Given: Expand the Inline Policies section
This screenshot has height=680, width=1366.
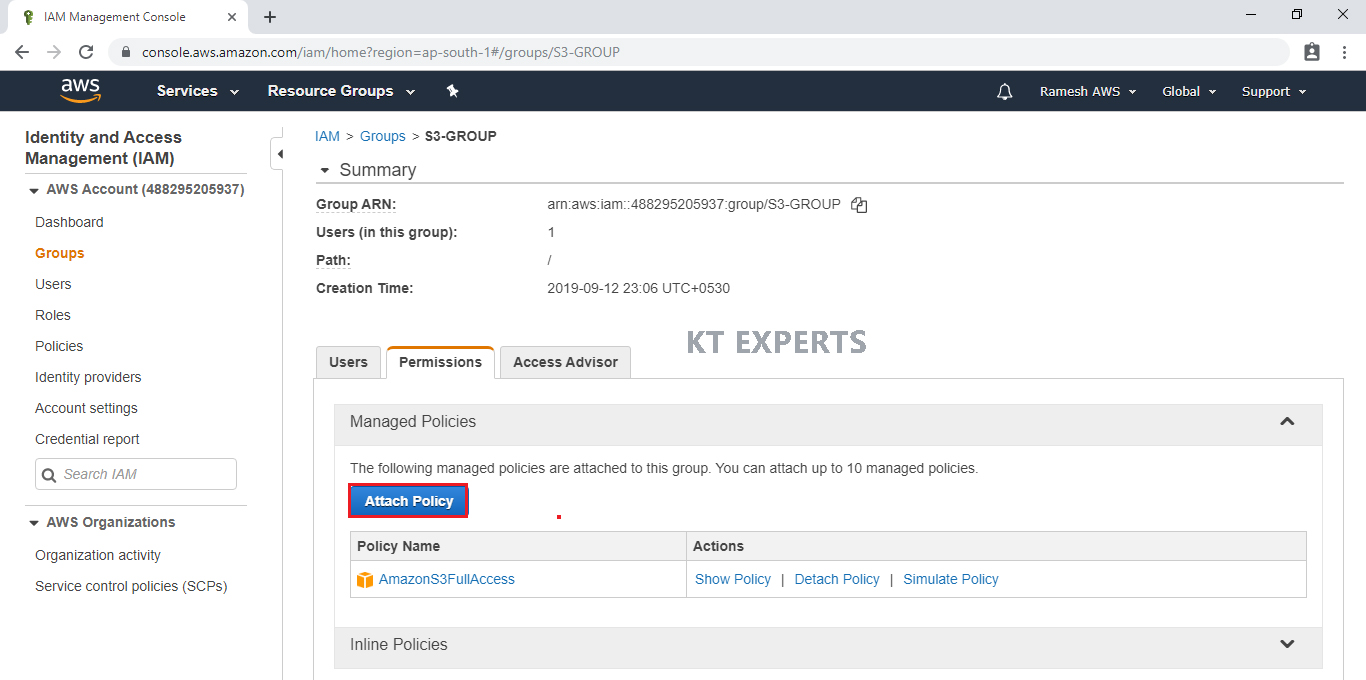Looking at the screenshot, I should [1287, 645].
